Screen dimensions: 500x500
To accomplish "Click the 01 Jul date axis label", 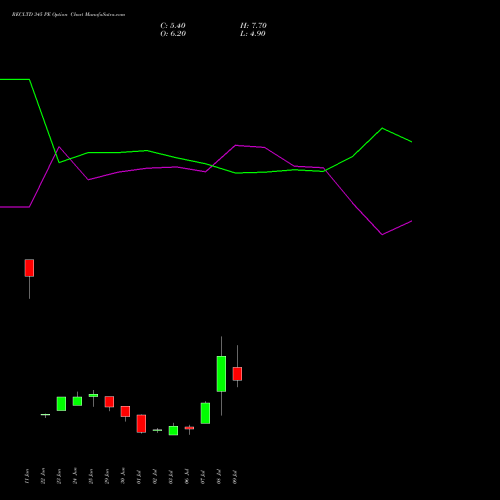I will (x=139, y=477).
